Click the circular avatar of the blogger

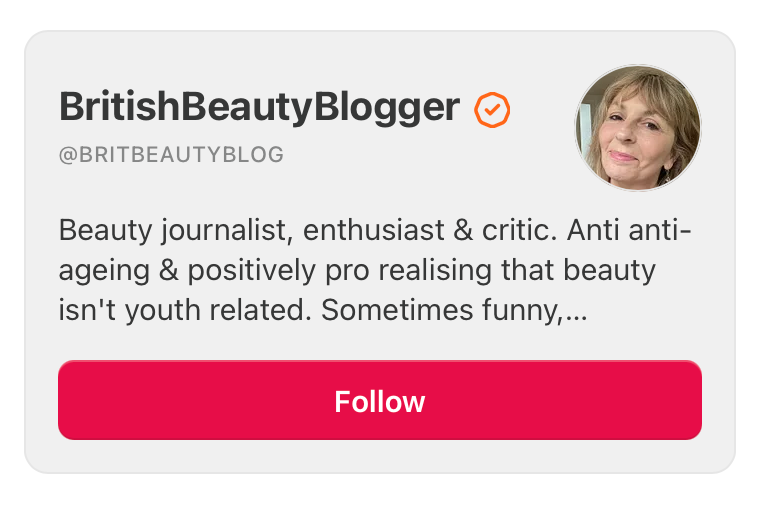coord(637,127)
